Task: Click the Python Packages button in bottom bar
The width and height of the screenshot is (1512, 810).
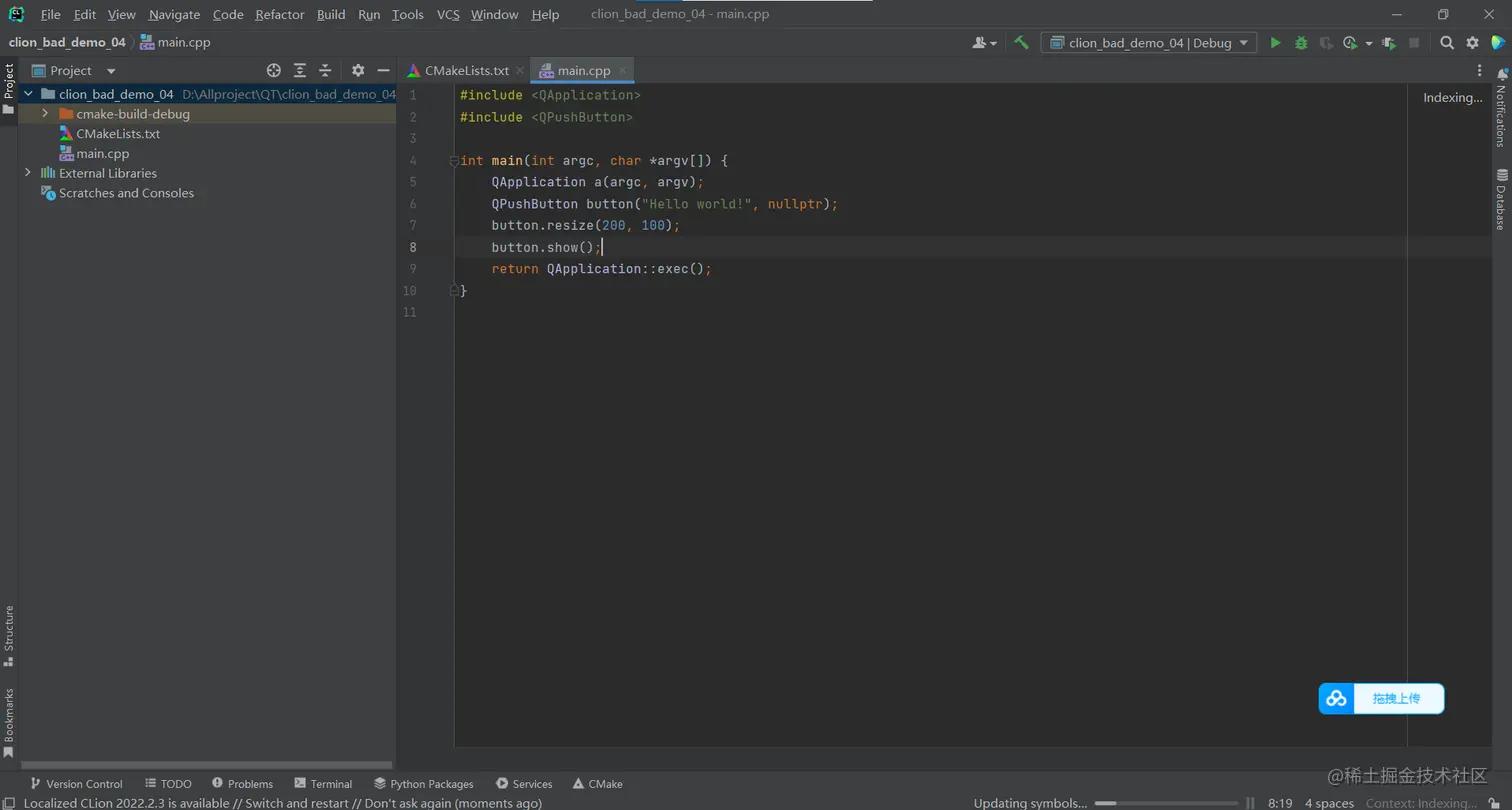Action: coord(424,784)
